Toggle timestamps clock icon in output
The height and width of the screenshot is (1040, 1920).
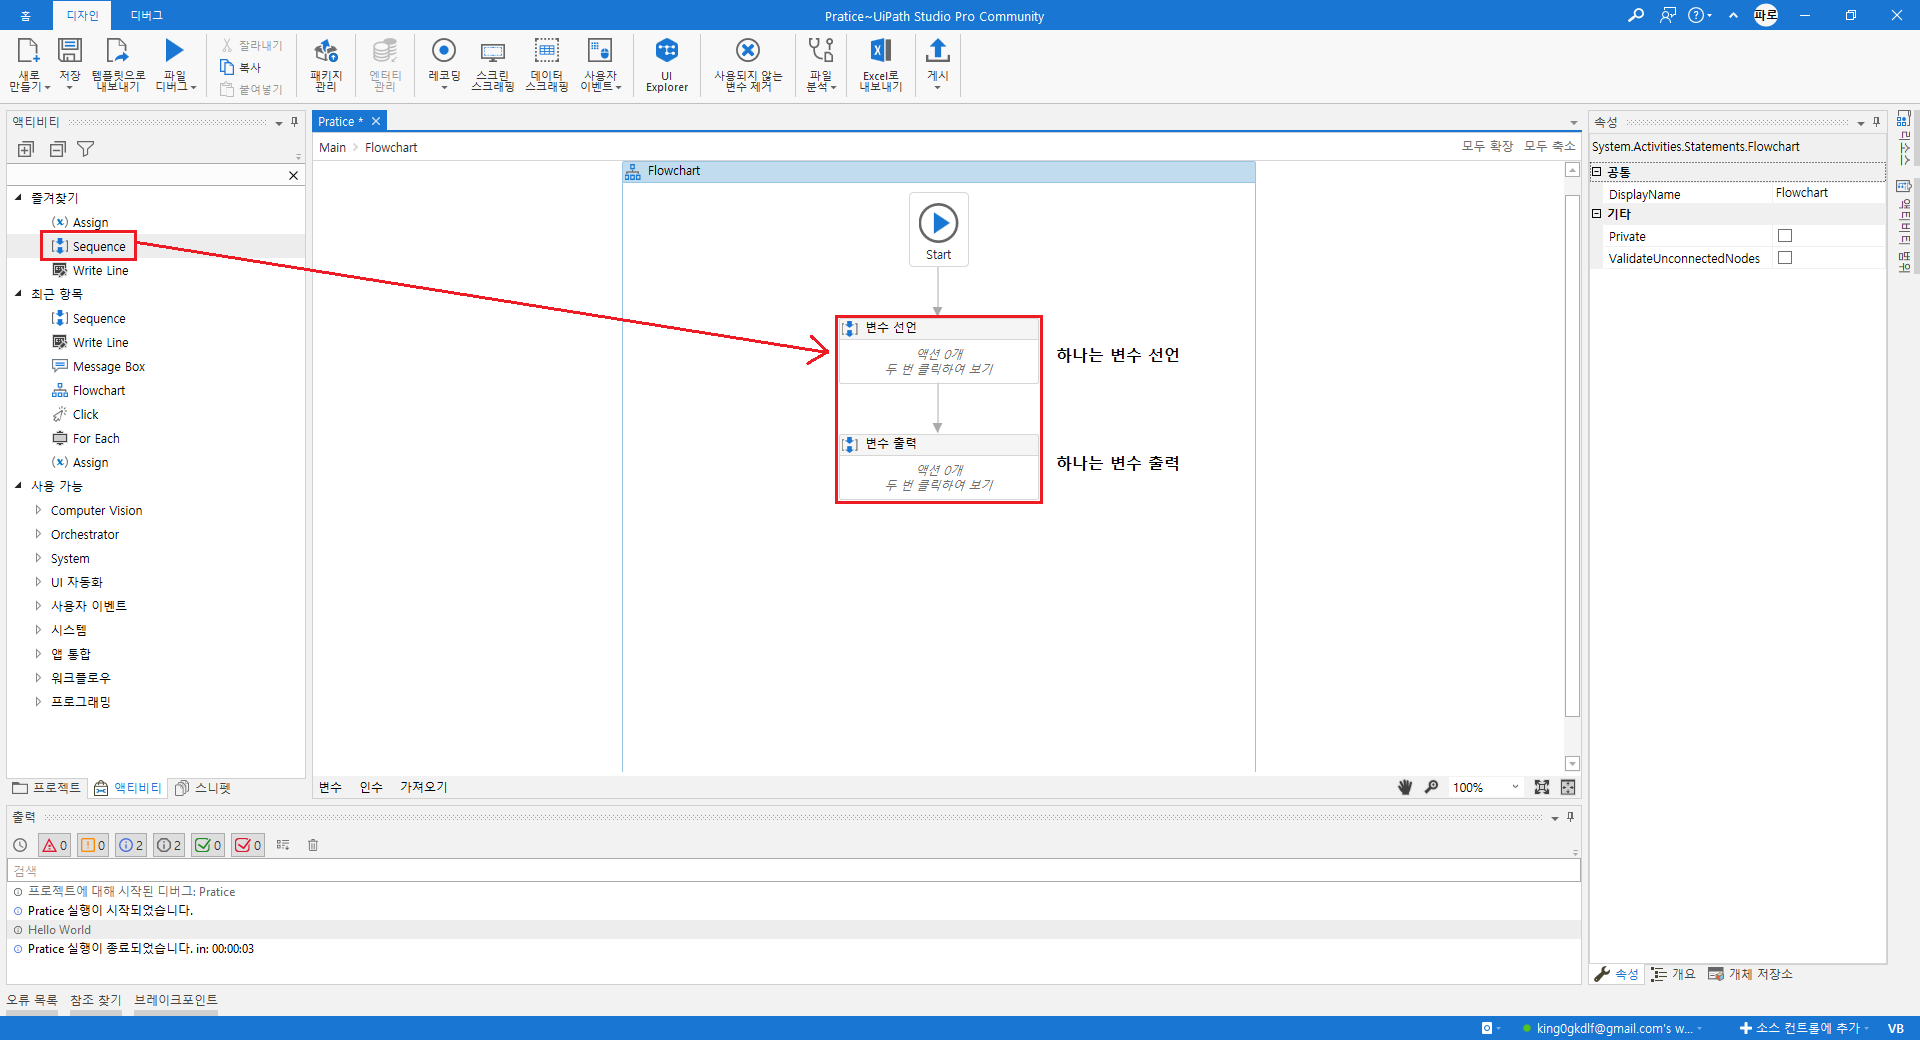point(20,845)
